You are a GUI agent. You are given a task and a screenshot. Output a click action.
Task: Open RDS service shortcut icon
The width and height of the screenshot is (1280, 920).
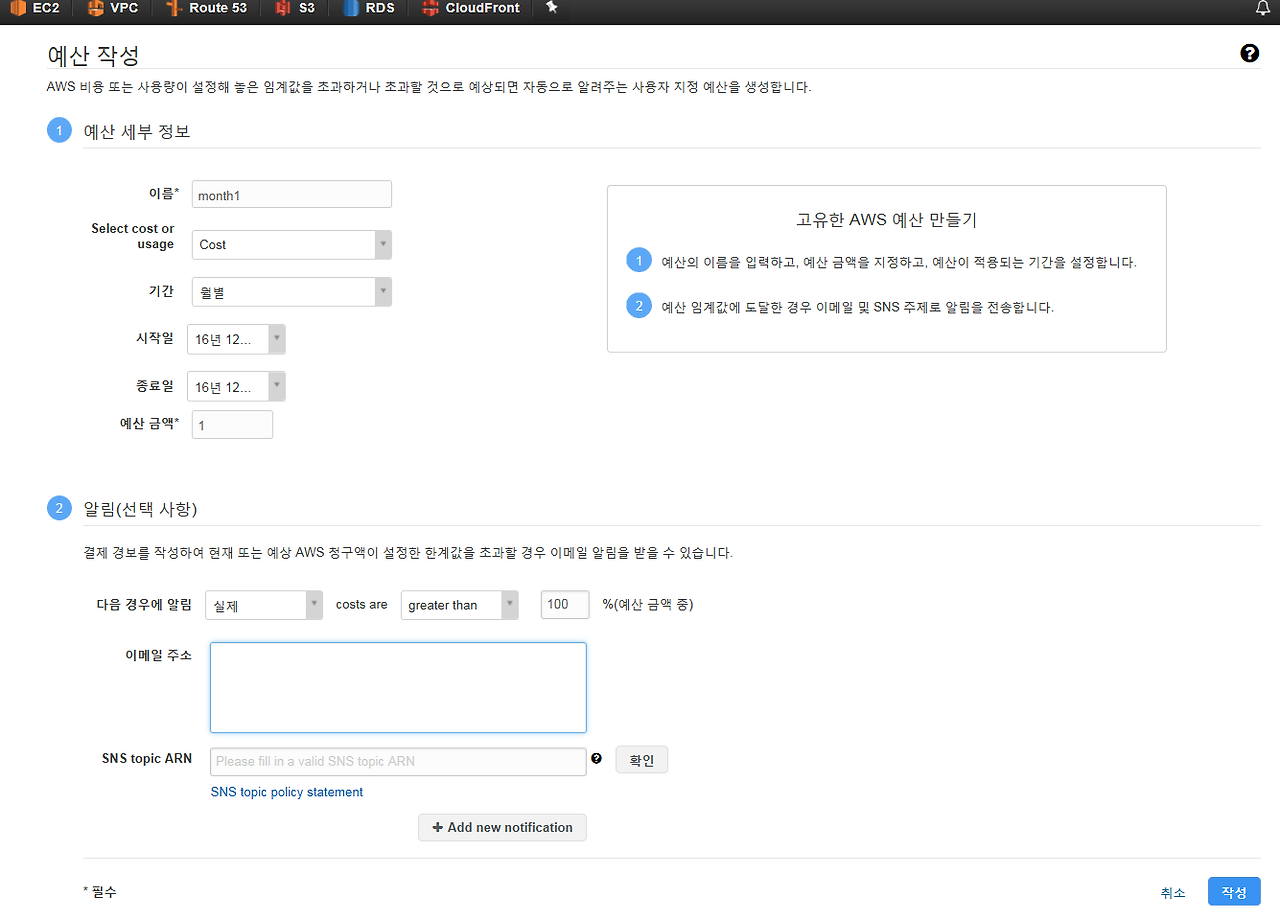click(351, 8)
